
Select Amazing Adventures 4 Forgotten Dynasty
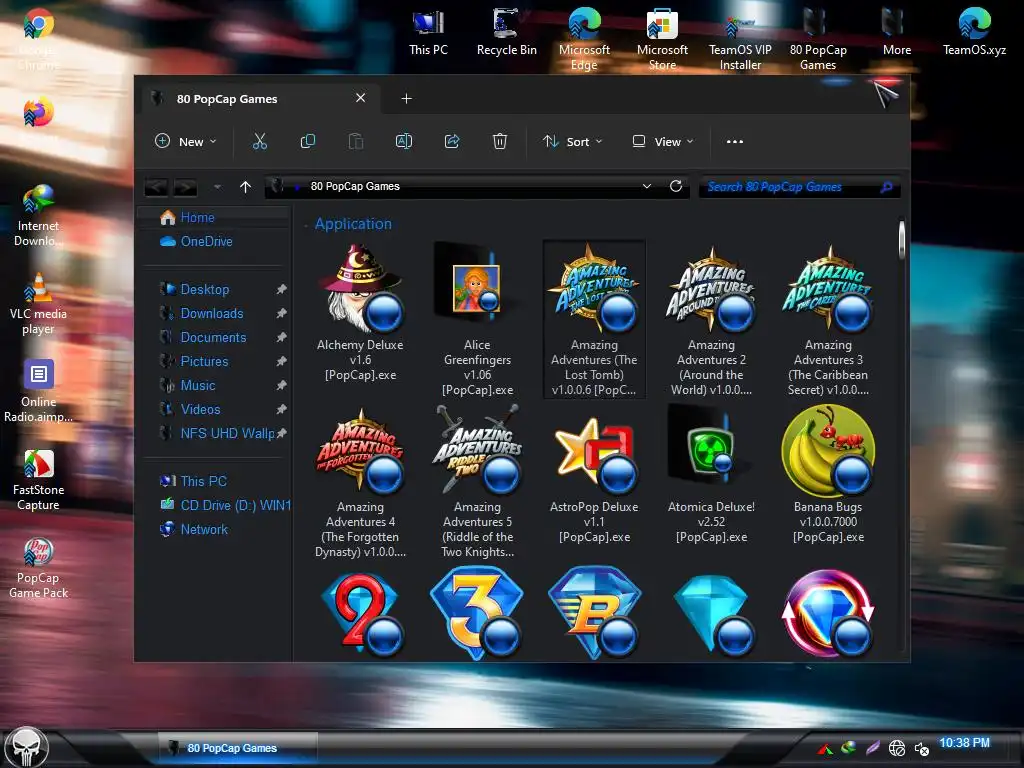click(360, 482)
